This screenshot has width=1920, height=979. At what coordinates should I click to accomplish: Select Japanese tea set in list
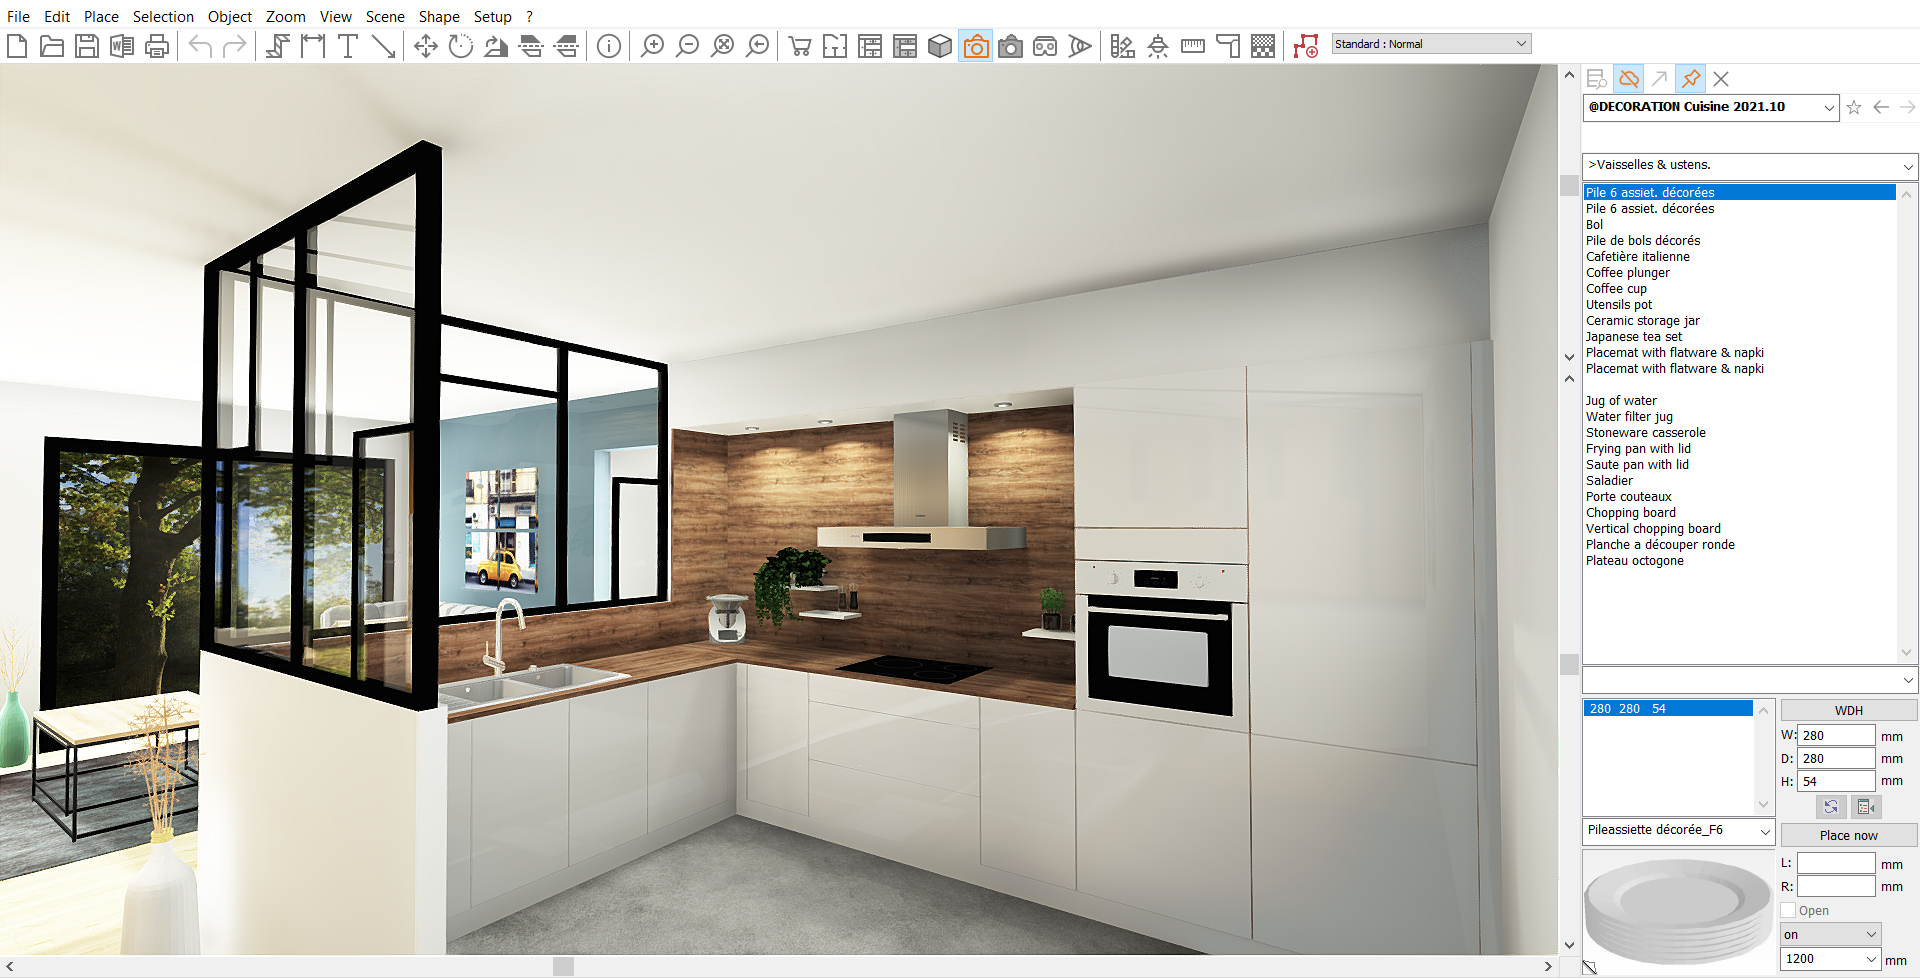1633,337
